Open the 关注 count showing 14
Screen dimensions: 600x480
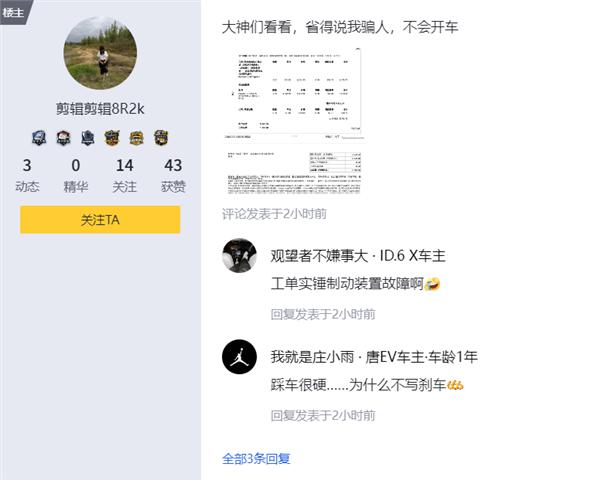(125, 176)
